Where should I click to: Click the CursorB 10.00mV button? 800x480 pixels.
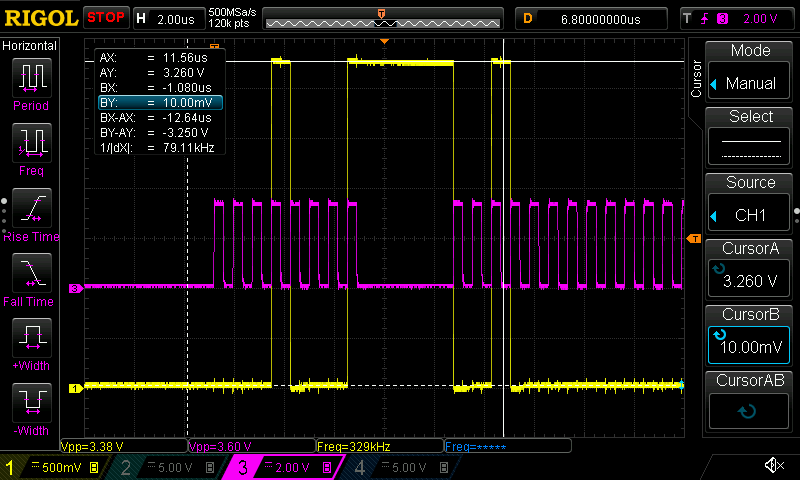point(748,335)
